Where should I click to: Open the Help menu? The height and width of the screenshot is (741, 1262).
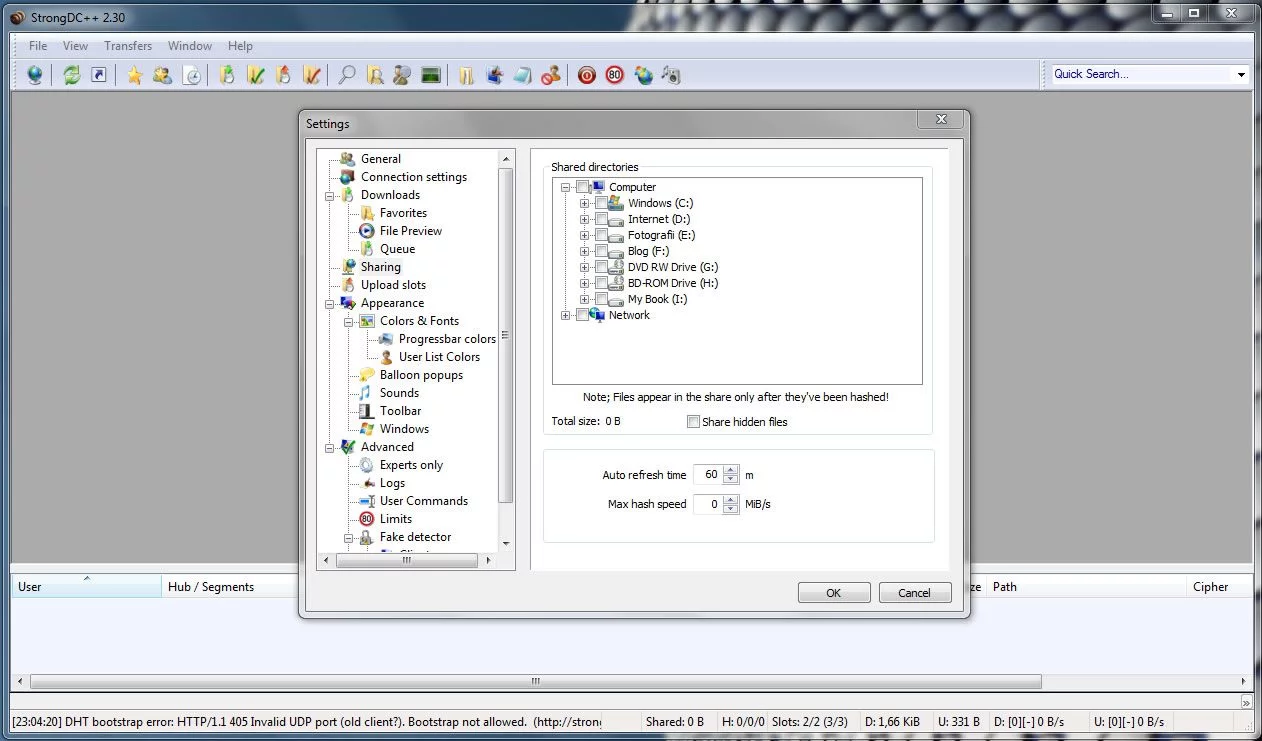[240, 46]
